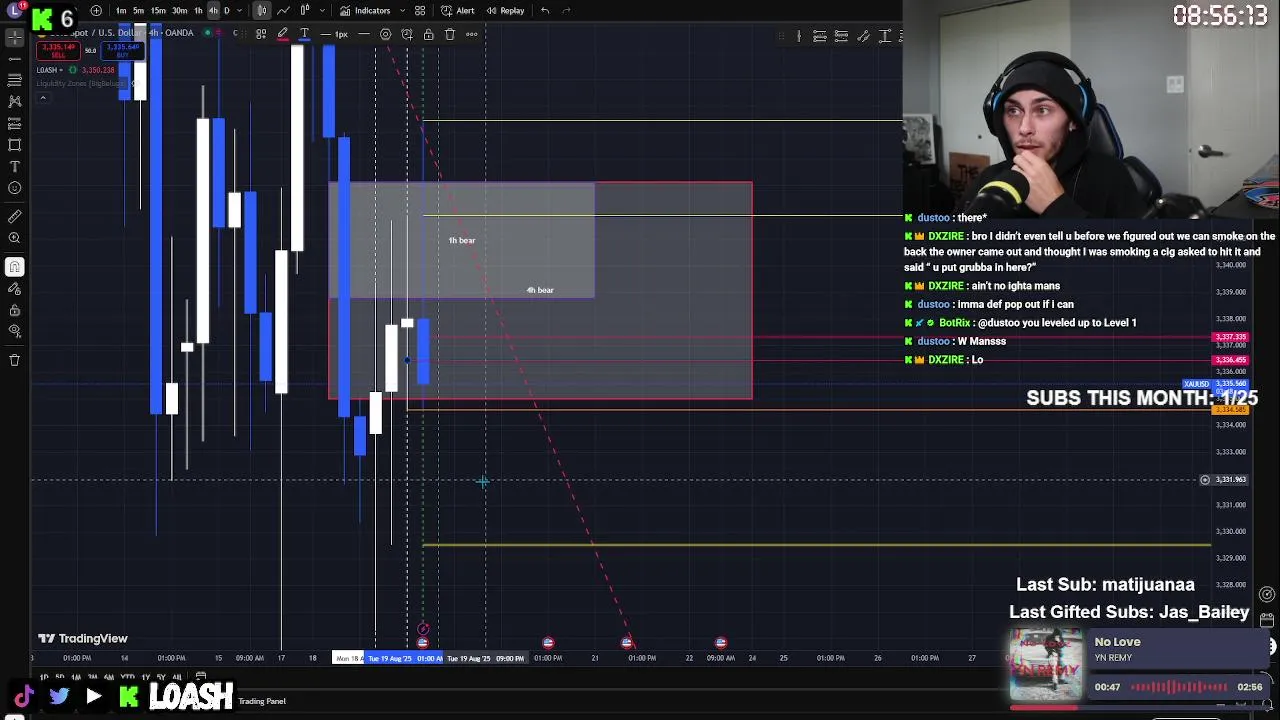Select the 5m timeframe
Viewport: 1280px width, 720px height.
[138, 10]
